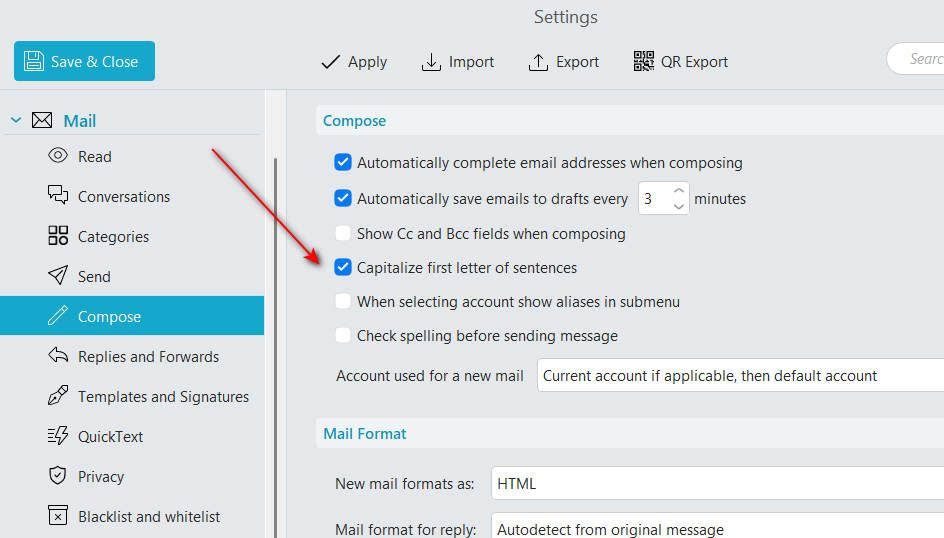Go to Templates and Signatures settings
The height and width of the screenshot is (538, 944).
tap(163, 396)
